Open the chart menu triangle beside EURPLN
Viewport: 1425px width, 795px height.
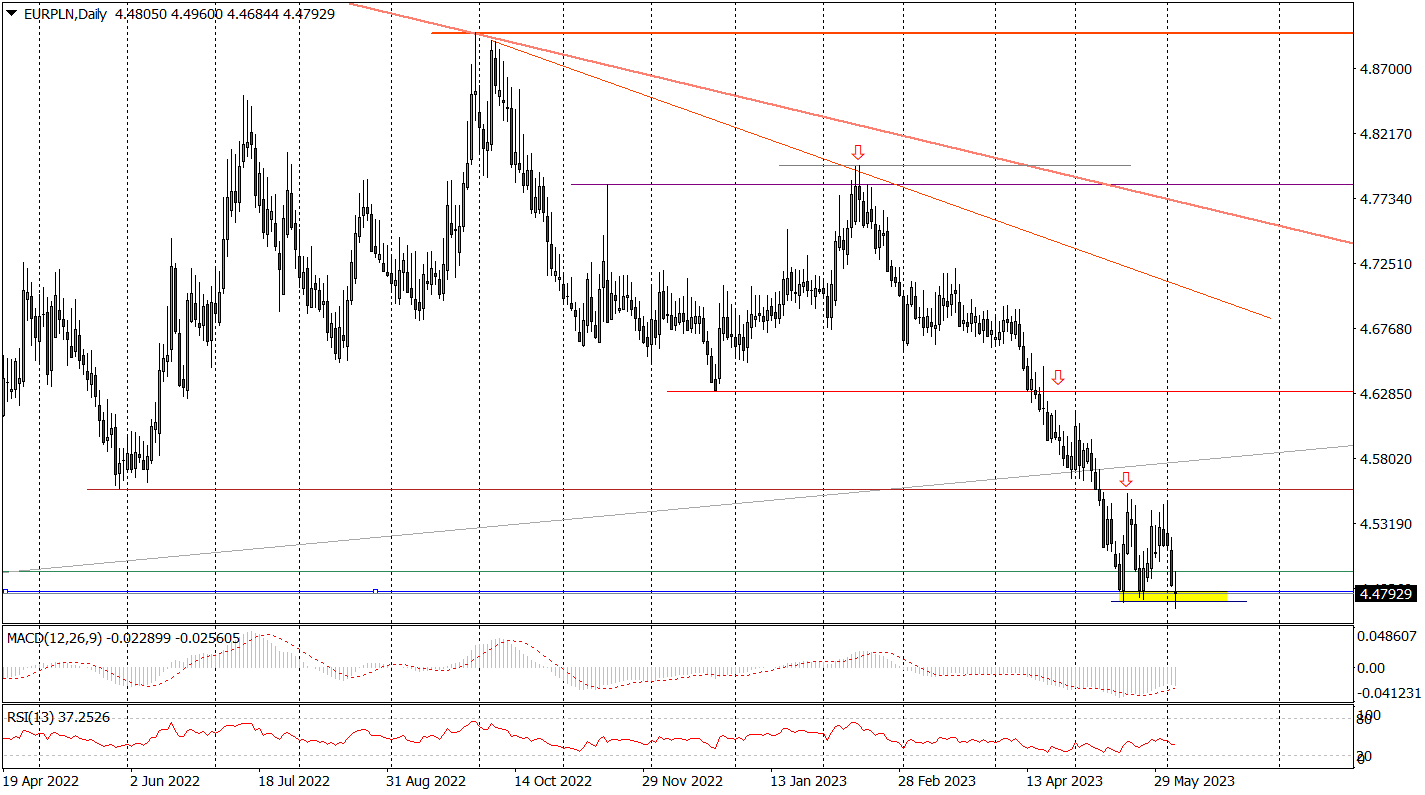pos(11,12)
